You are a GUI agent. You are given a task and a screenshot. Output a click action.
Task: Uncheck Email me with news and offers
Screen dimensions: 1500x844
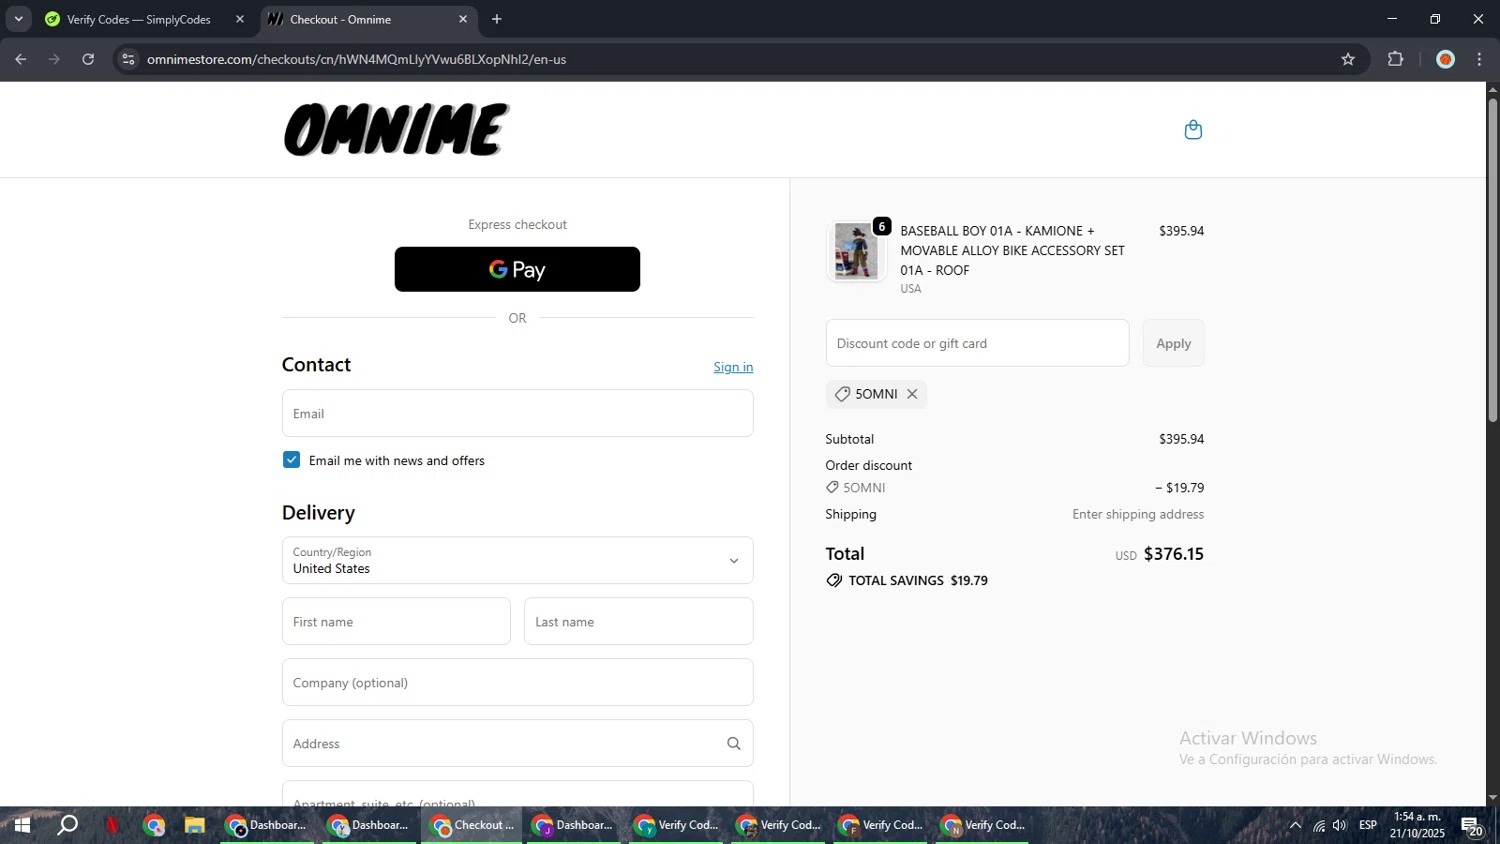click(x=291, y=460)
